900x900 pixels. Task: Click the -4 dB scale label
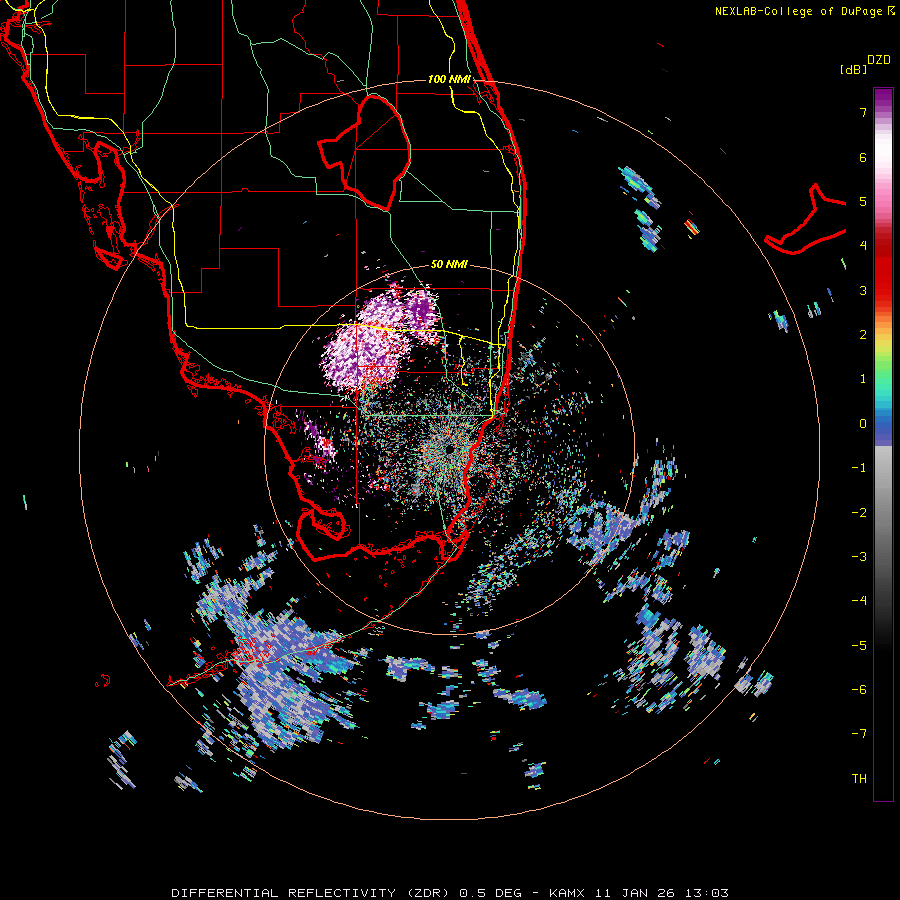pyautogui.click(x=859, y=601)
